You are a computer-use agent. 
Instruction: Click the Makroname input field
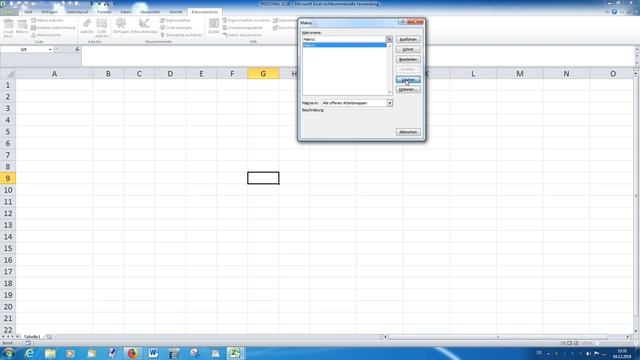point(344,39)
